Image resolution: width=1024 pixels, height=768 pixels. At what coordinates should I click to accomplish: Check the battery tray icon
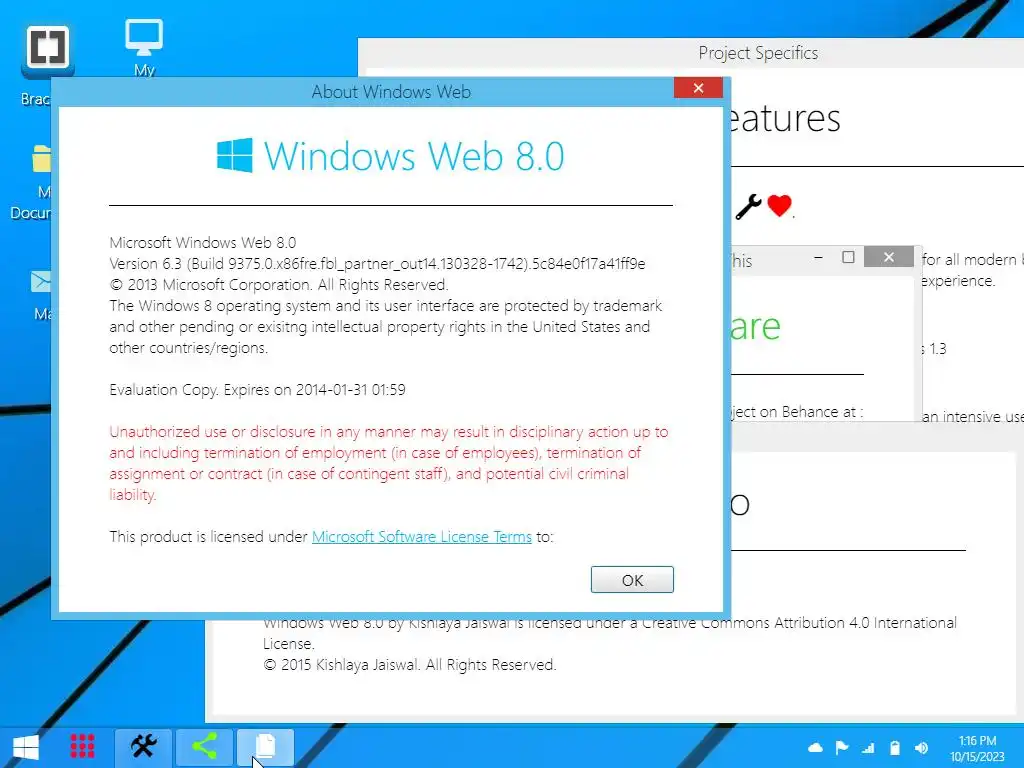(x=895, y=748)
